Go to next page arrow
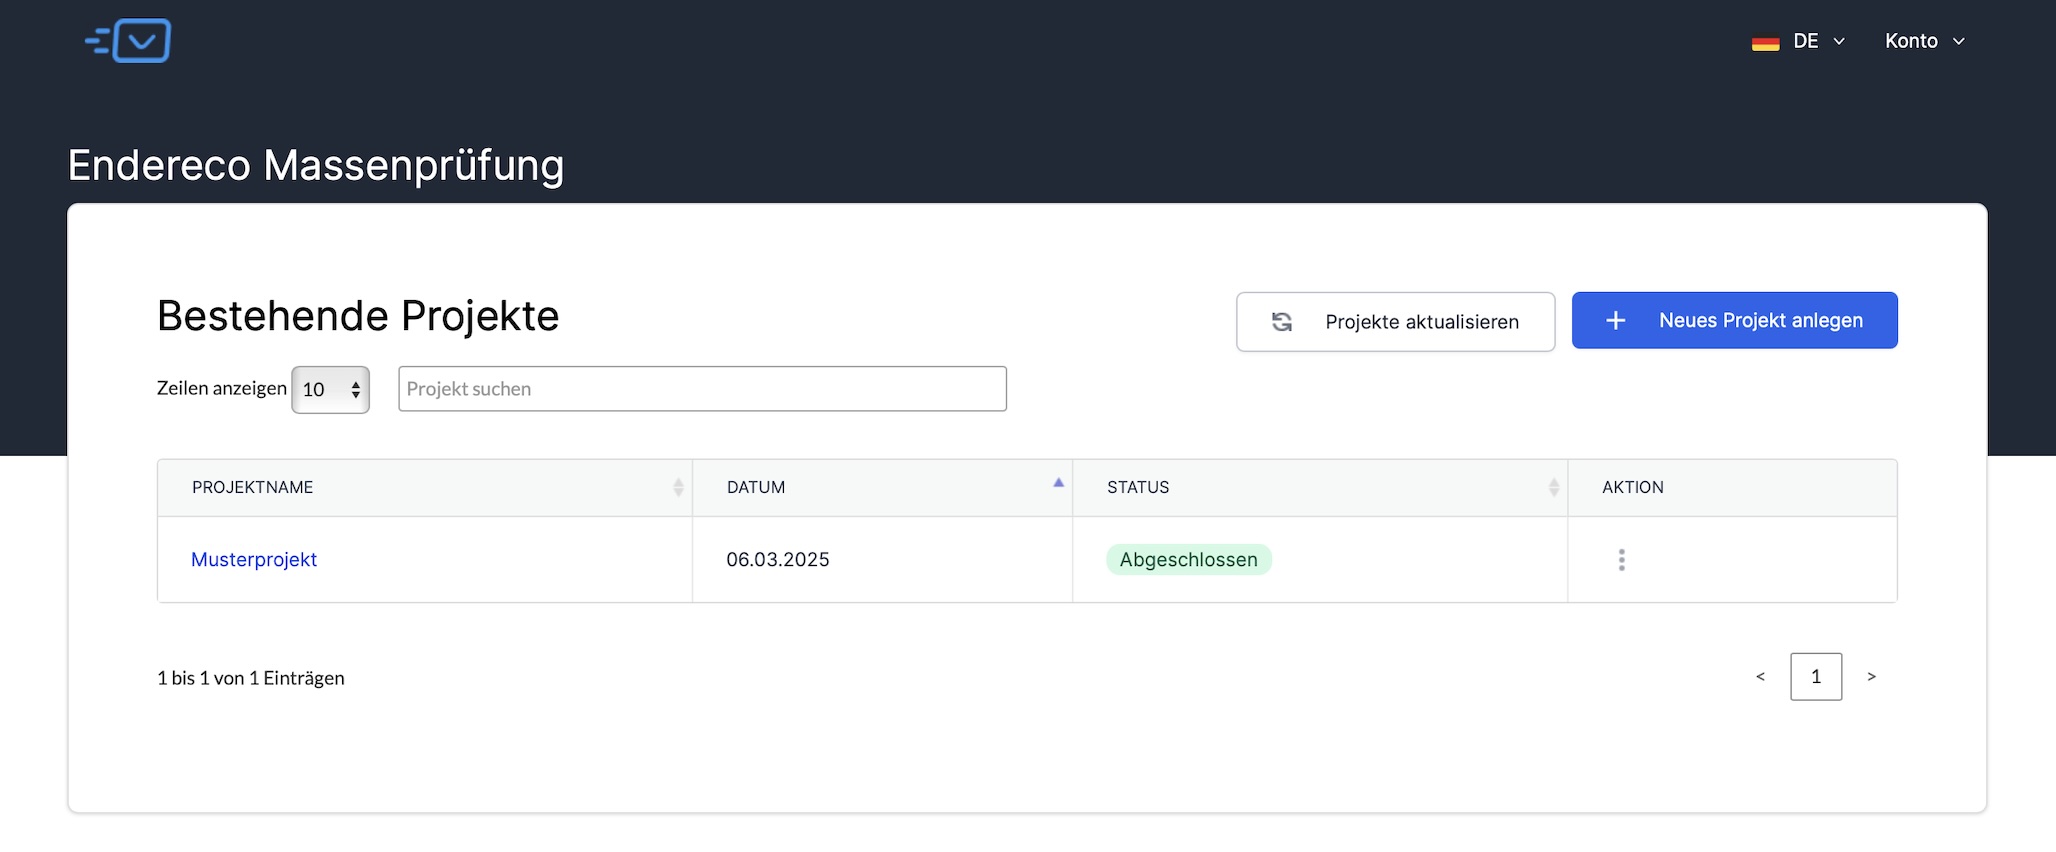Viewport: 2056px width, 852px height. click(x=1871, y=677)
